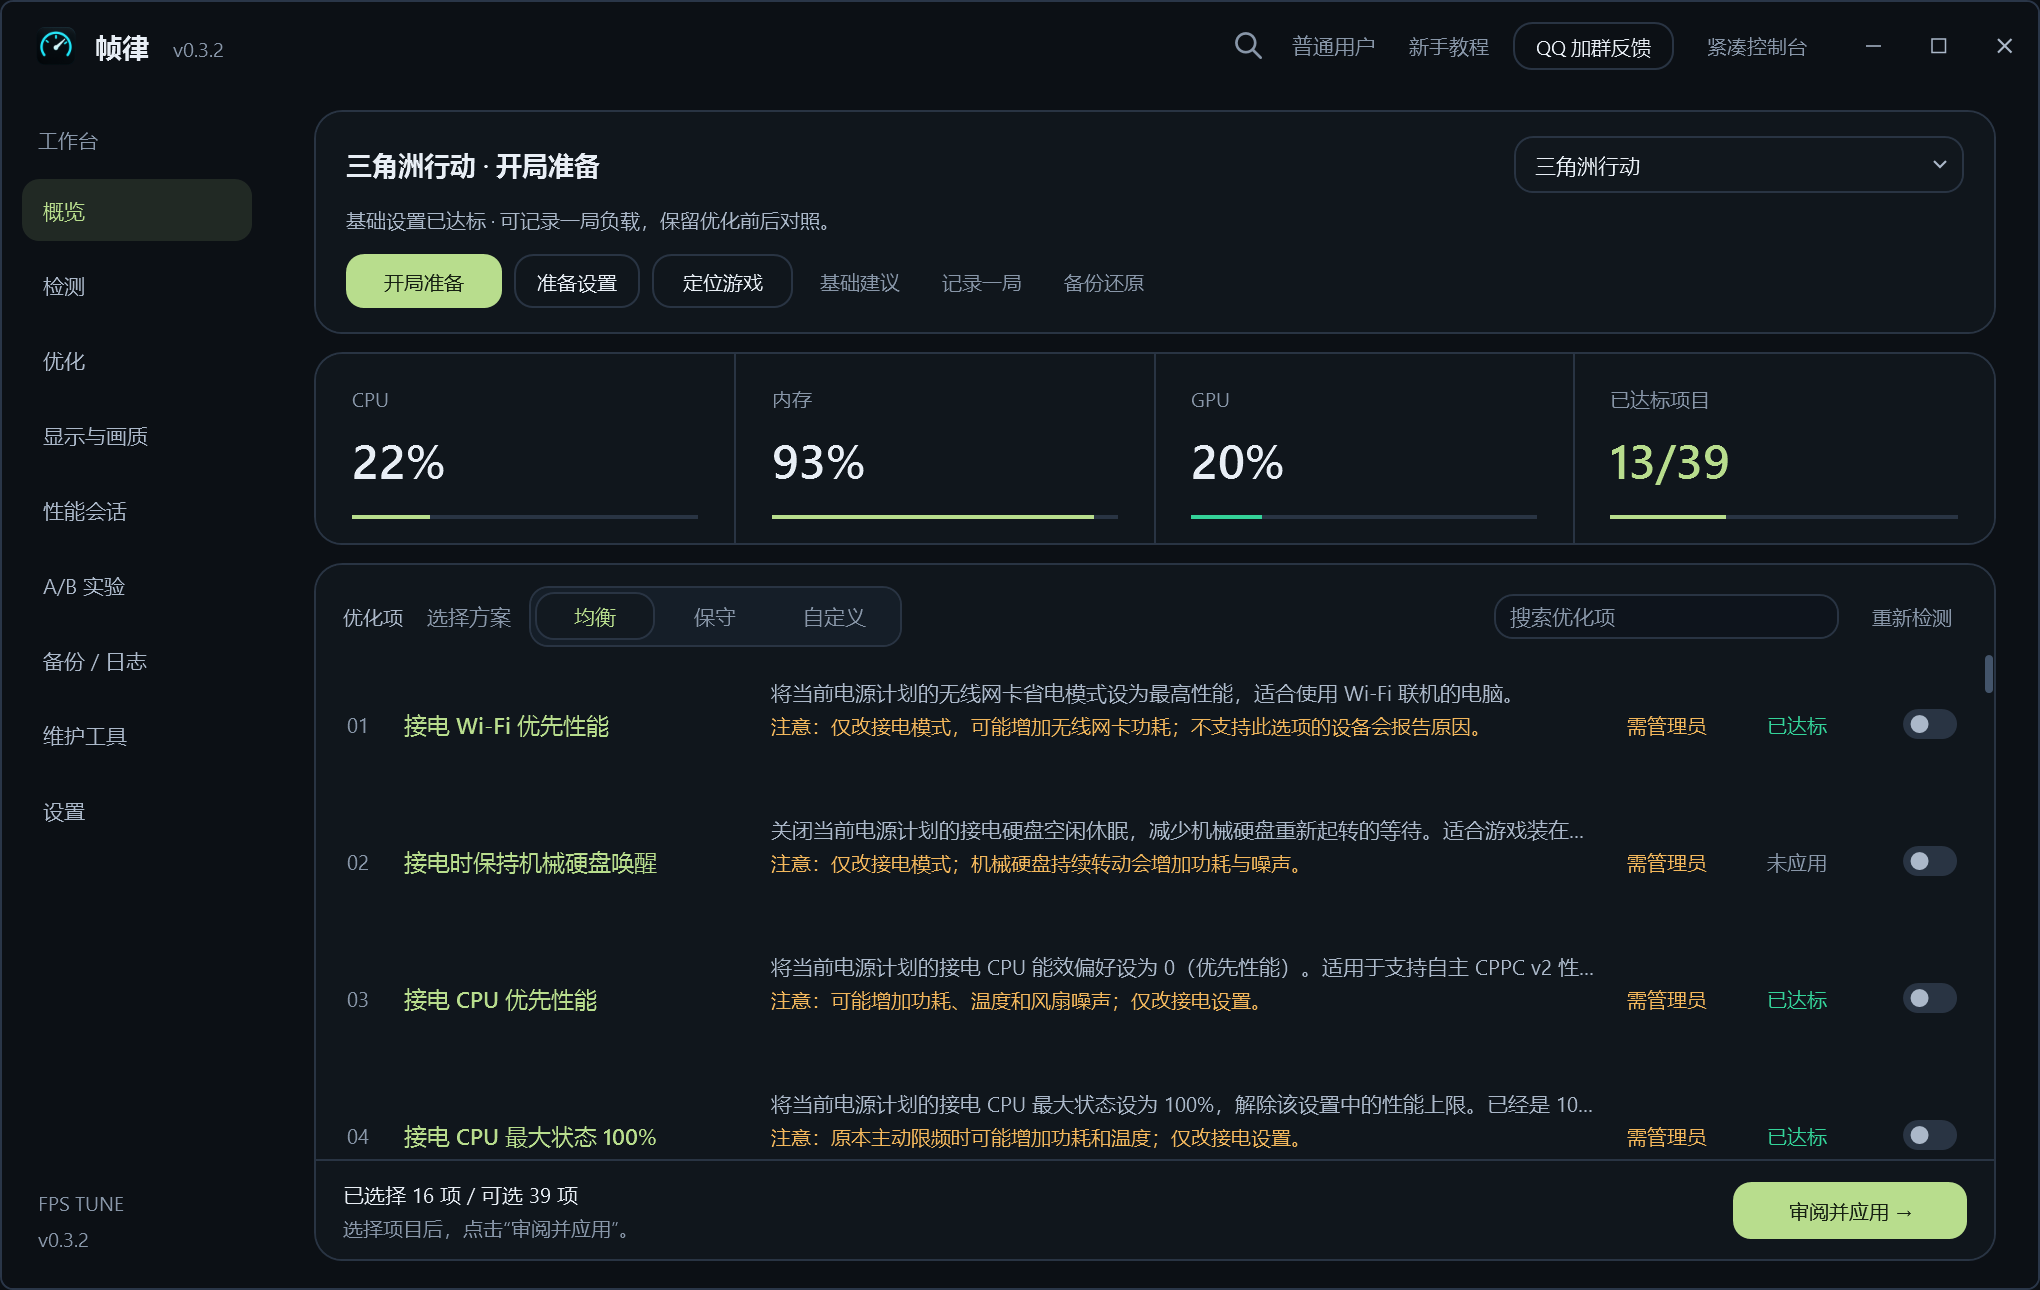Click the 准备设置 button

pyautogui.click(x=577, y=282)
